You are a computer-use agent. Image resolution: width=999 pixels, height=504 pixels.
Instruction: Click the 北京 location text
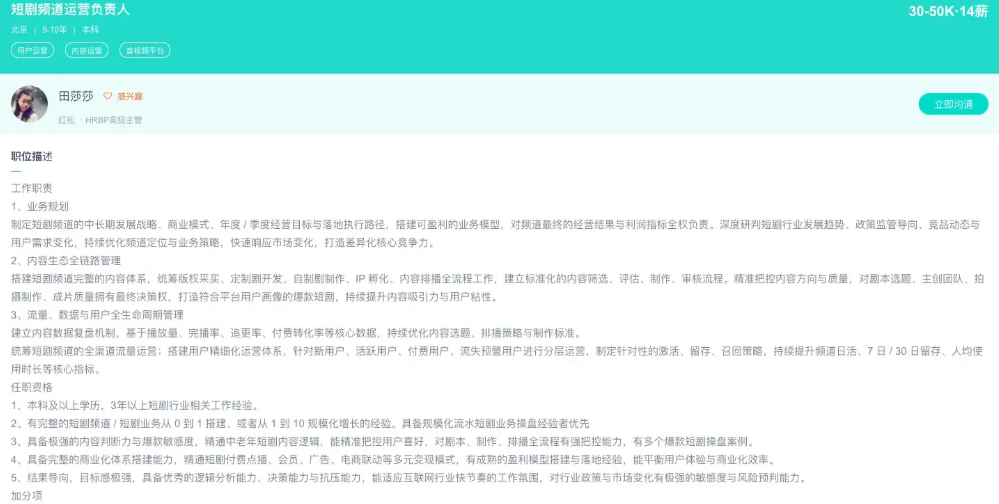tap(19, 30)
